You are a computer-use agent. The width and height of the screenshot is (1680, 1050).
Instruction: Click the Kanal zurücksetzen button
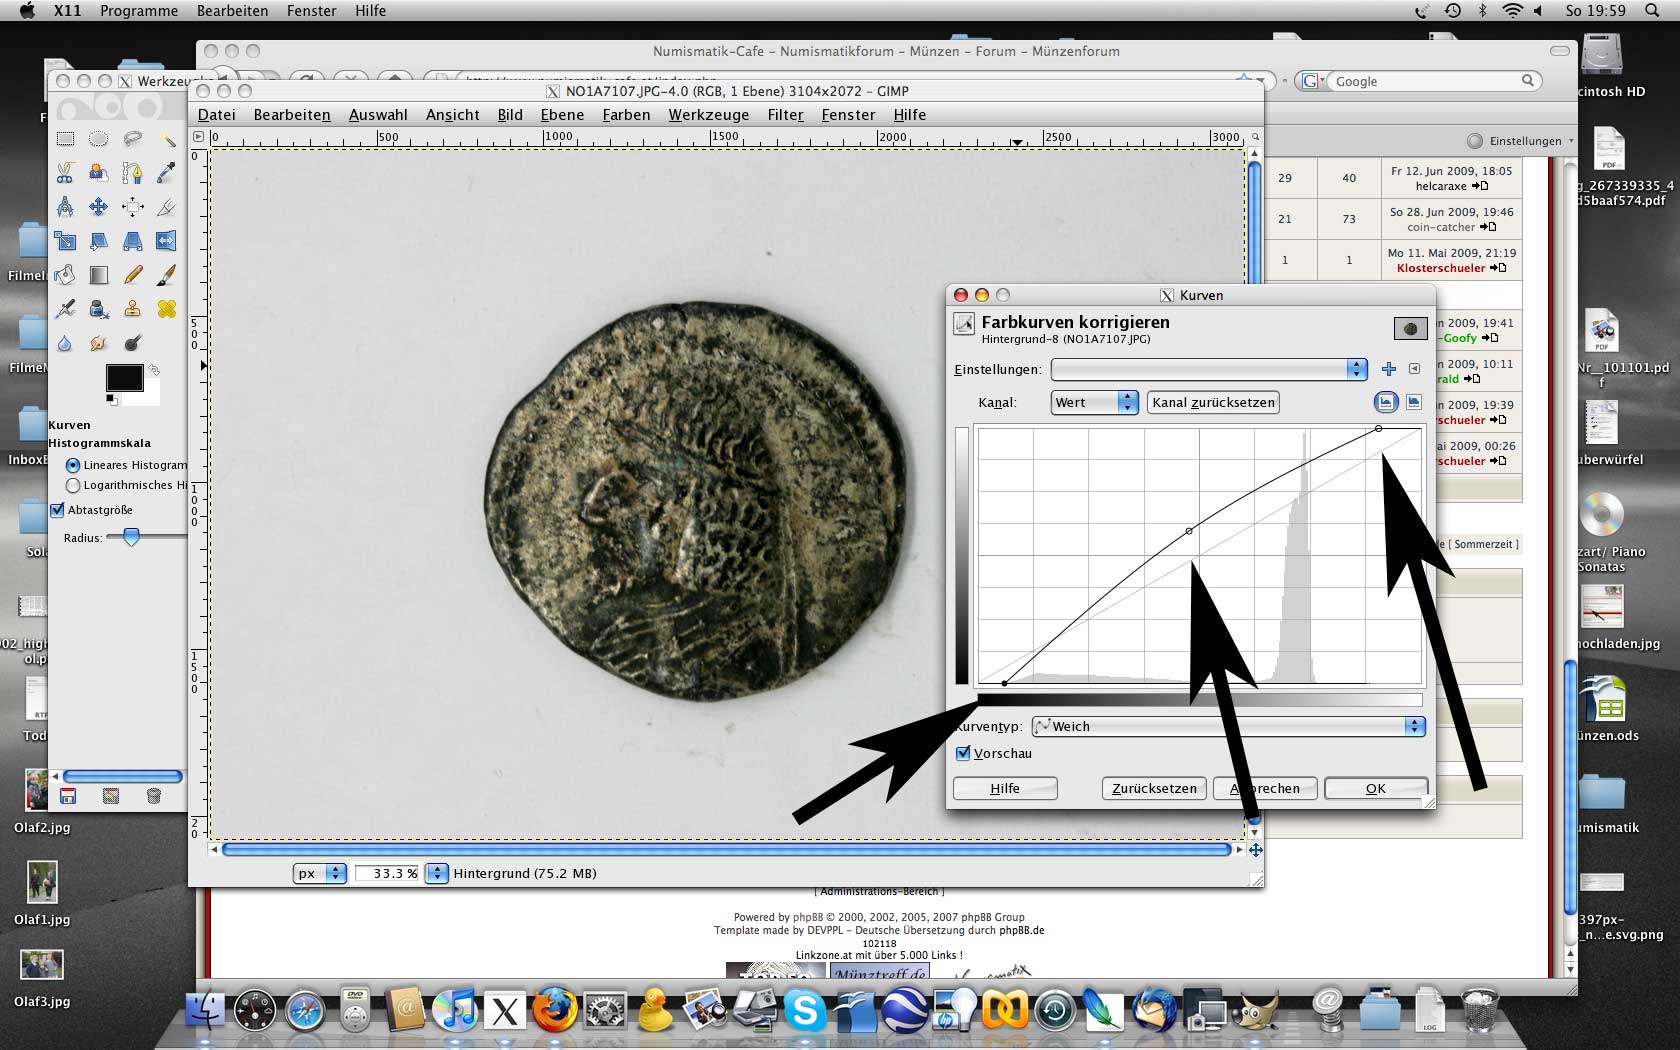tap(1213, 402)
